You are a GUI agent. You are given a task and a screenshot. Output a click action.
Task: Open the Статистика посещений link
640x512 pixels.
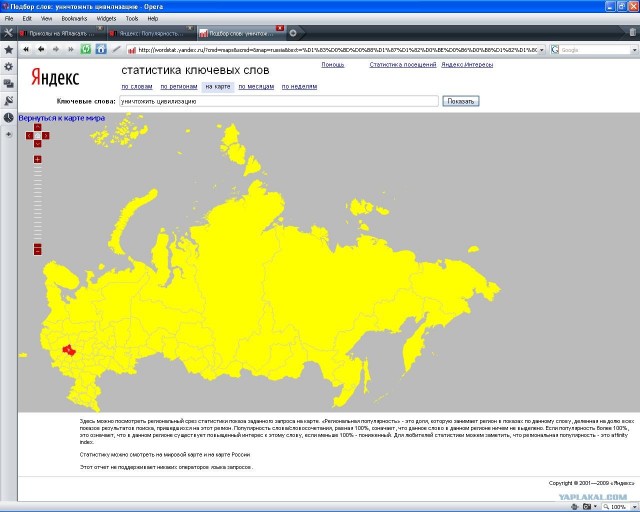[402, 65]
